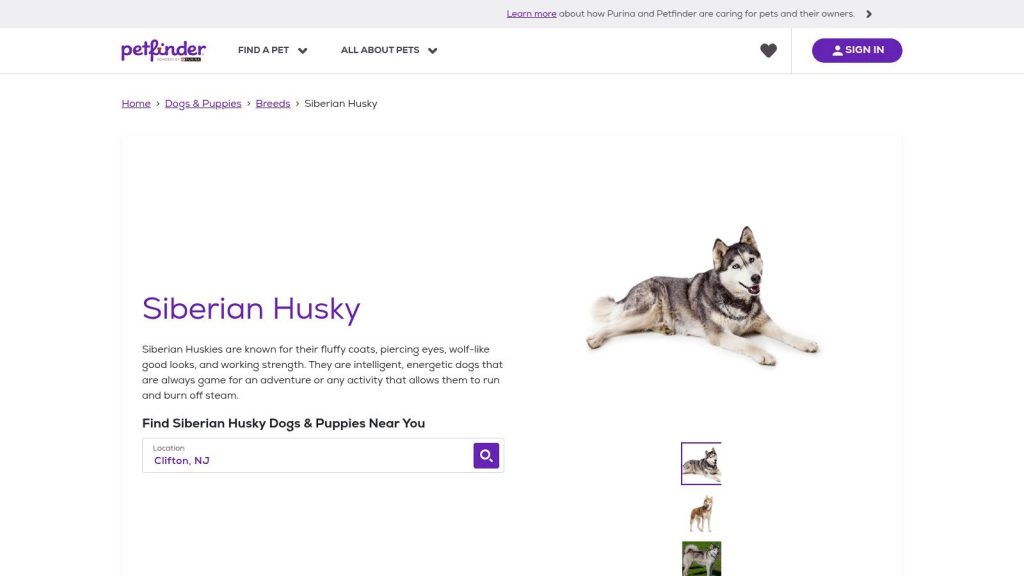Click the Petfinder logo
The height and width of the screenshot is (576, 1024).
(x=163, y=50)
